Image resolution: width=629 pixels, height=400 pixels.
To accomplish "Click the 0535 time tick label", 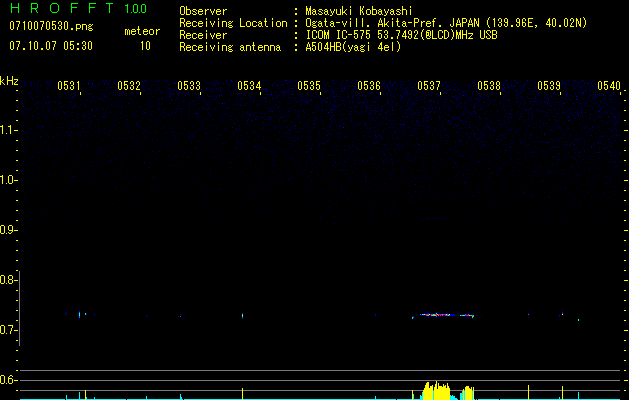I will click(x=309, y=86).
